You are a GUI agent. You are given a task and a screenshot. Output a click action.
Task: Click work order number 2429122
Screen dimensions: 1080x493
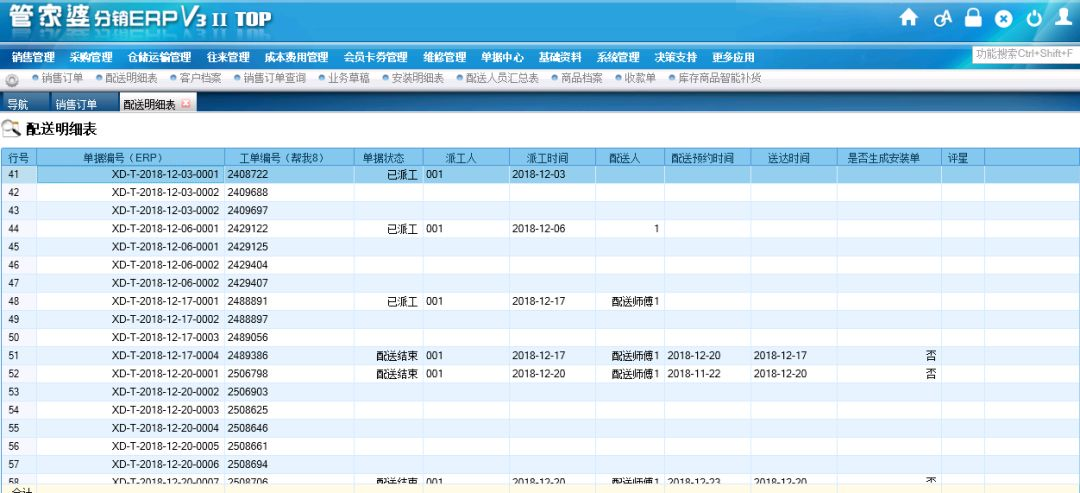248,229
